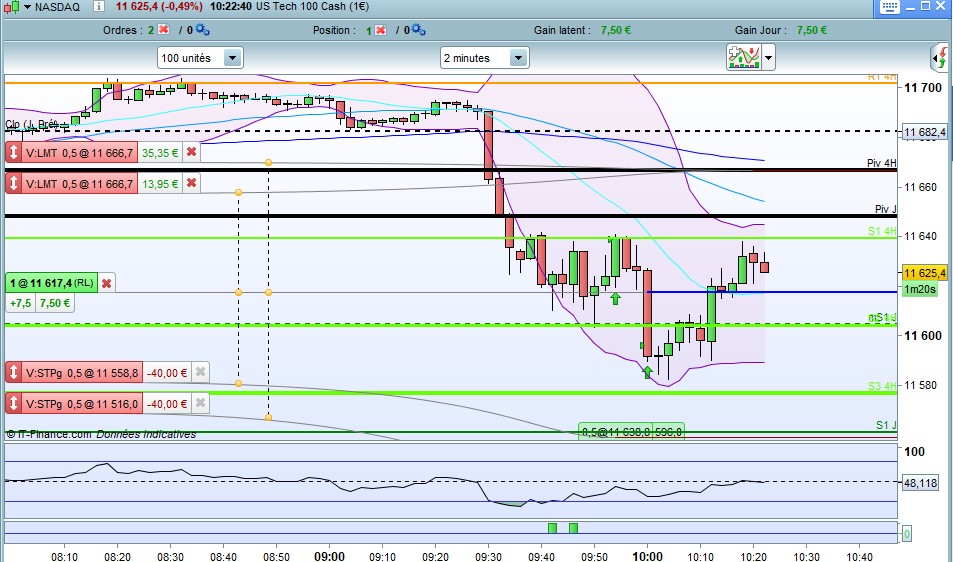Screen dimensions: 953x562
Task: Click the +7,5 points gain box
Action: [21, 303]
